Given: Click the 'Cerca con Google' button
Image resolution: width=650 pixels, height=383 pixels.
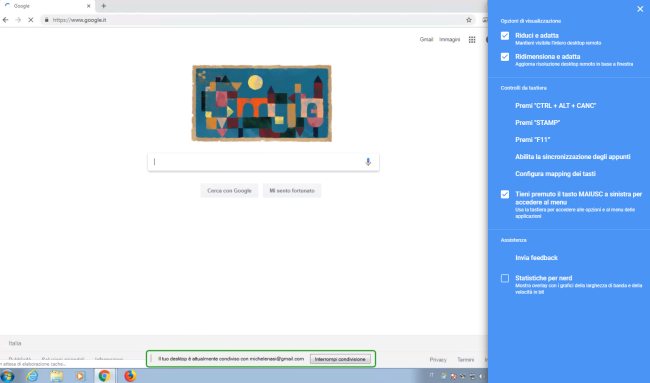Looking at the screenshot, I should (229, 191).
